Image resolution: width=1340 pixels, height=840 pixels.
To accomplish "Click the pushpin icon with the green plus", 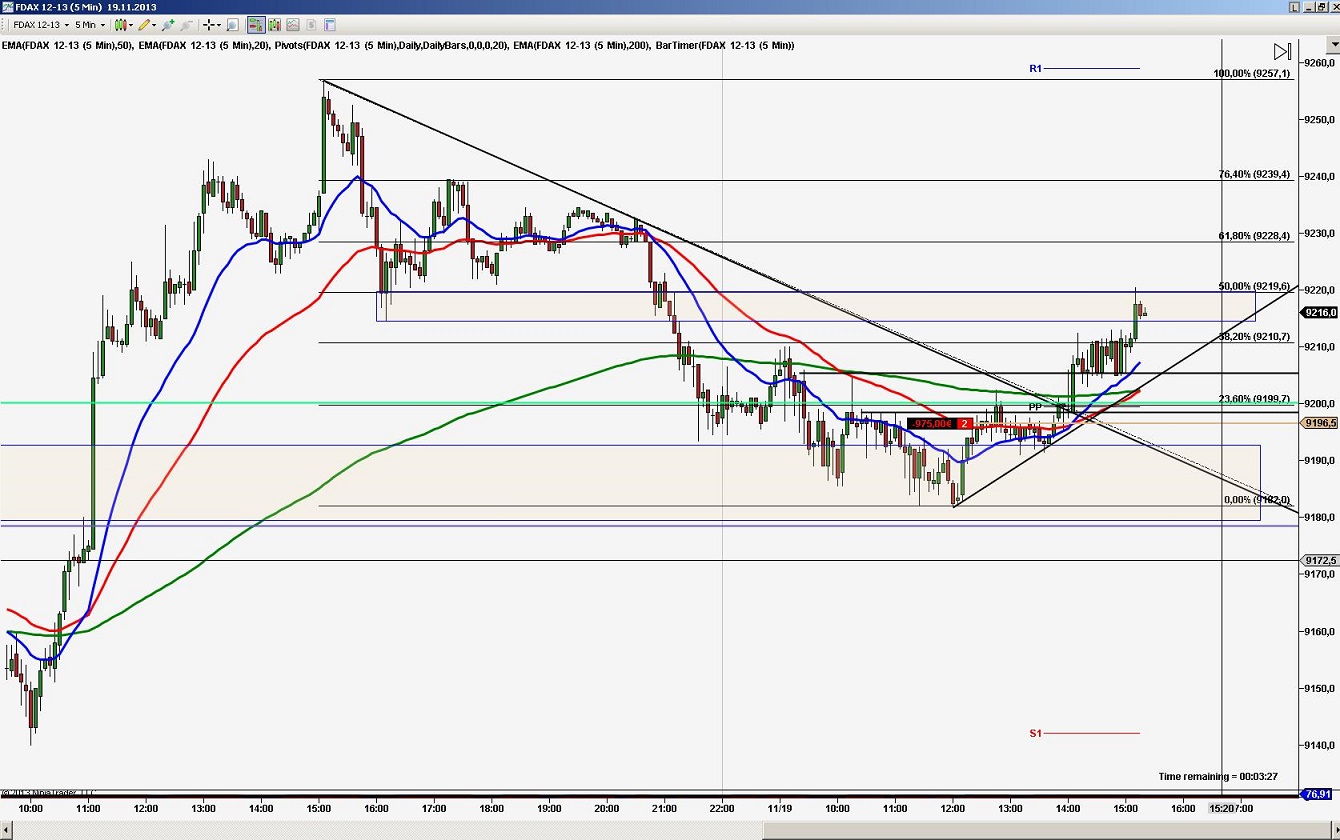I will click(166, 25).
